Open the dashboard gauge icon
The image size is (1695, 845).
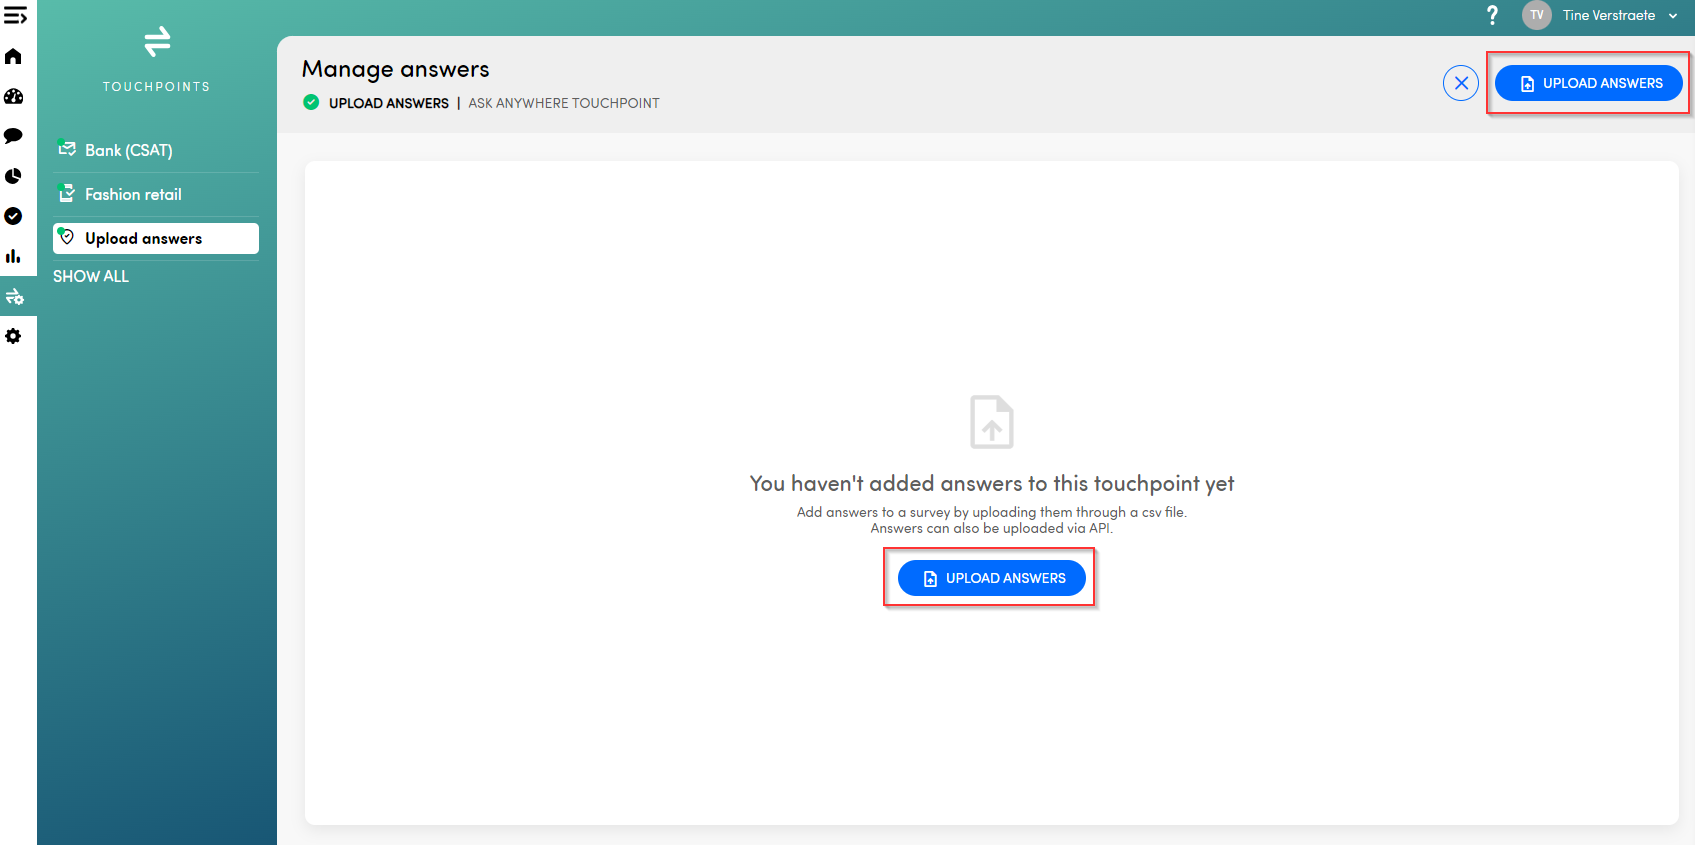(x=14, y=97)
